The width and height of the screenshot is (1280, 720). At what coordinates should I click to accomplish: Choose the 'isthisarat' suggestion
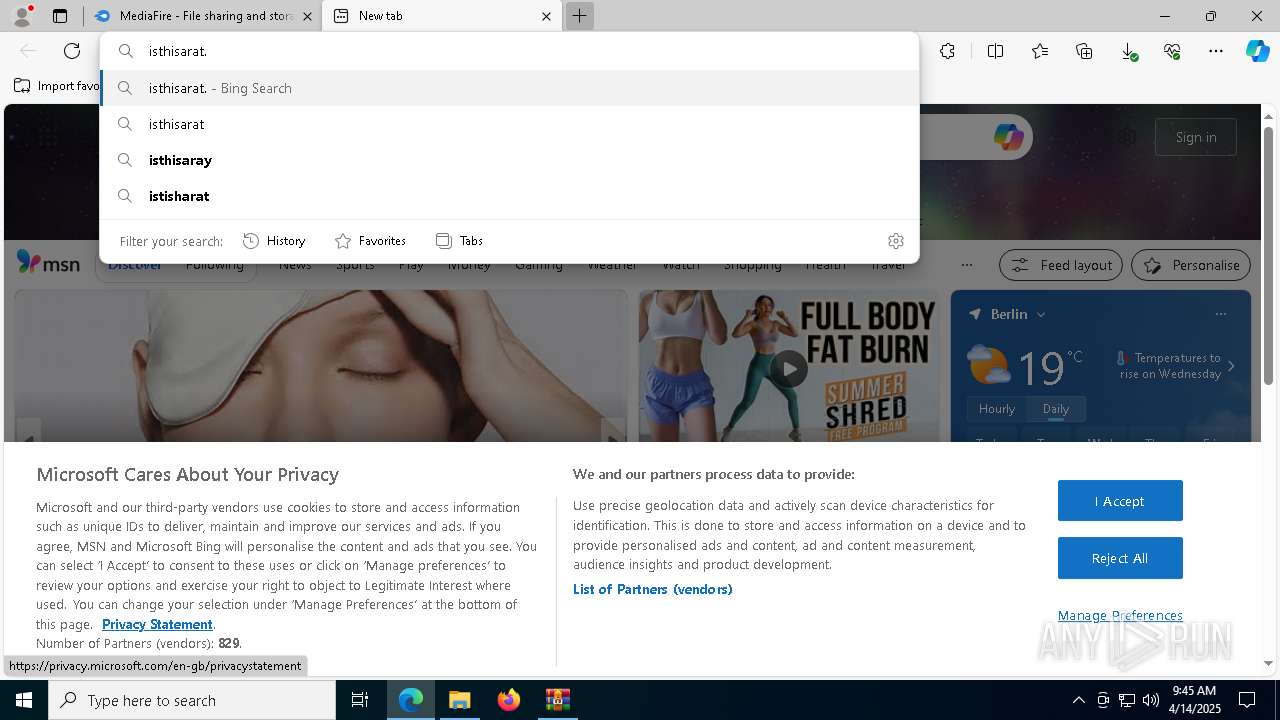[x=510, y=124]
